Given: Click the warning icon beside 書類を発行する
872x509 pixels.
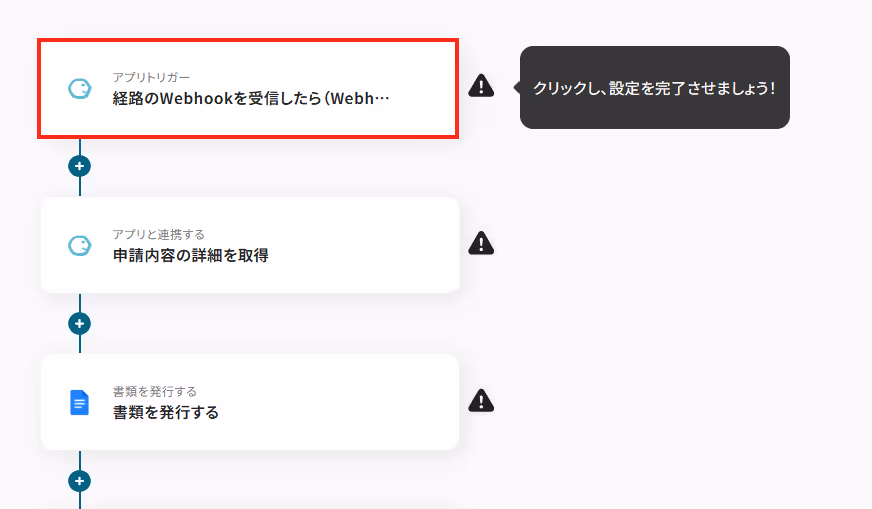Looking at the screenshot, I should tap(481, 401).
